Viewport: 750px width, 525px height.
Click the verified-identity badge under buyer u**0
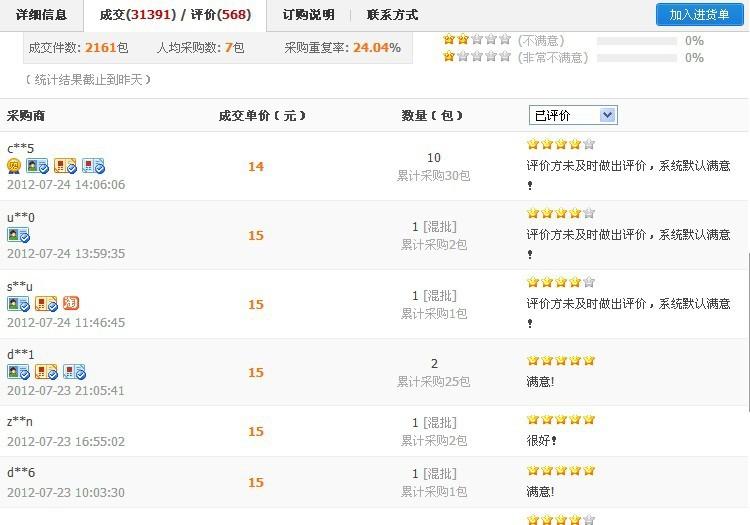point(18,235)
